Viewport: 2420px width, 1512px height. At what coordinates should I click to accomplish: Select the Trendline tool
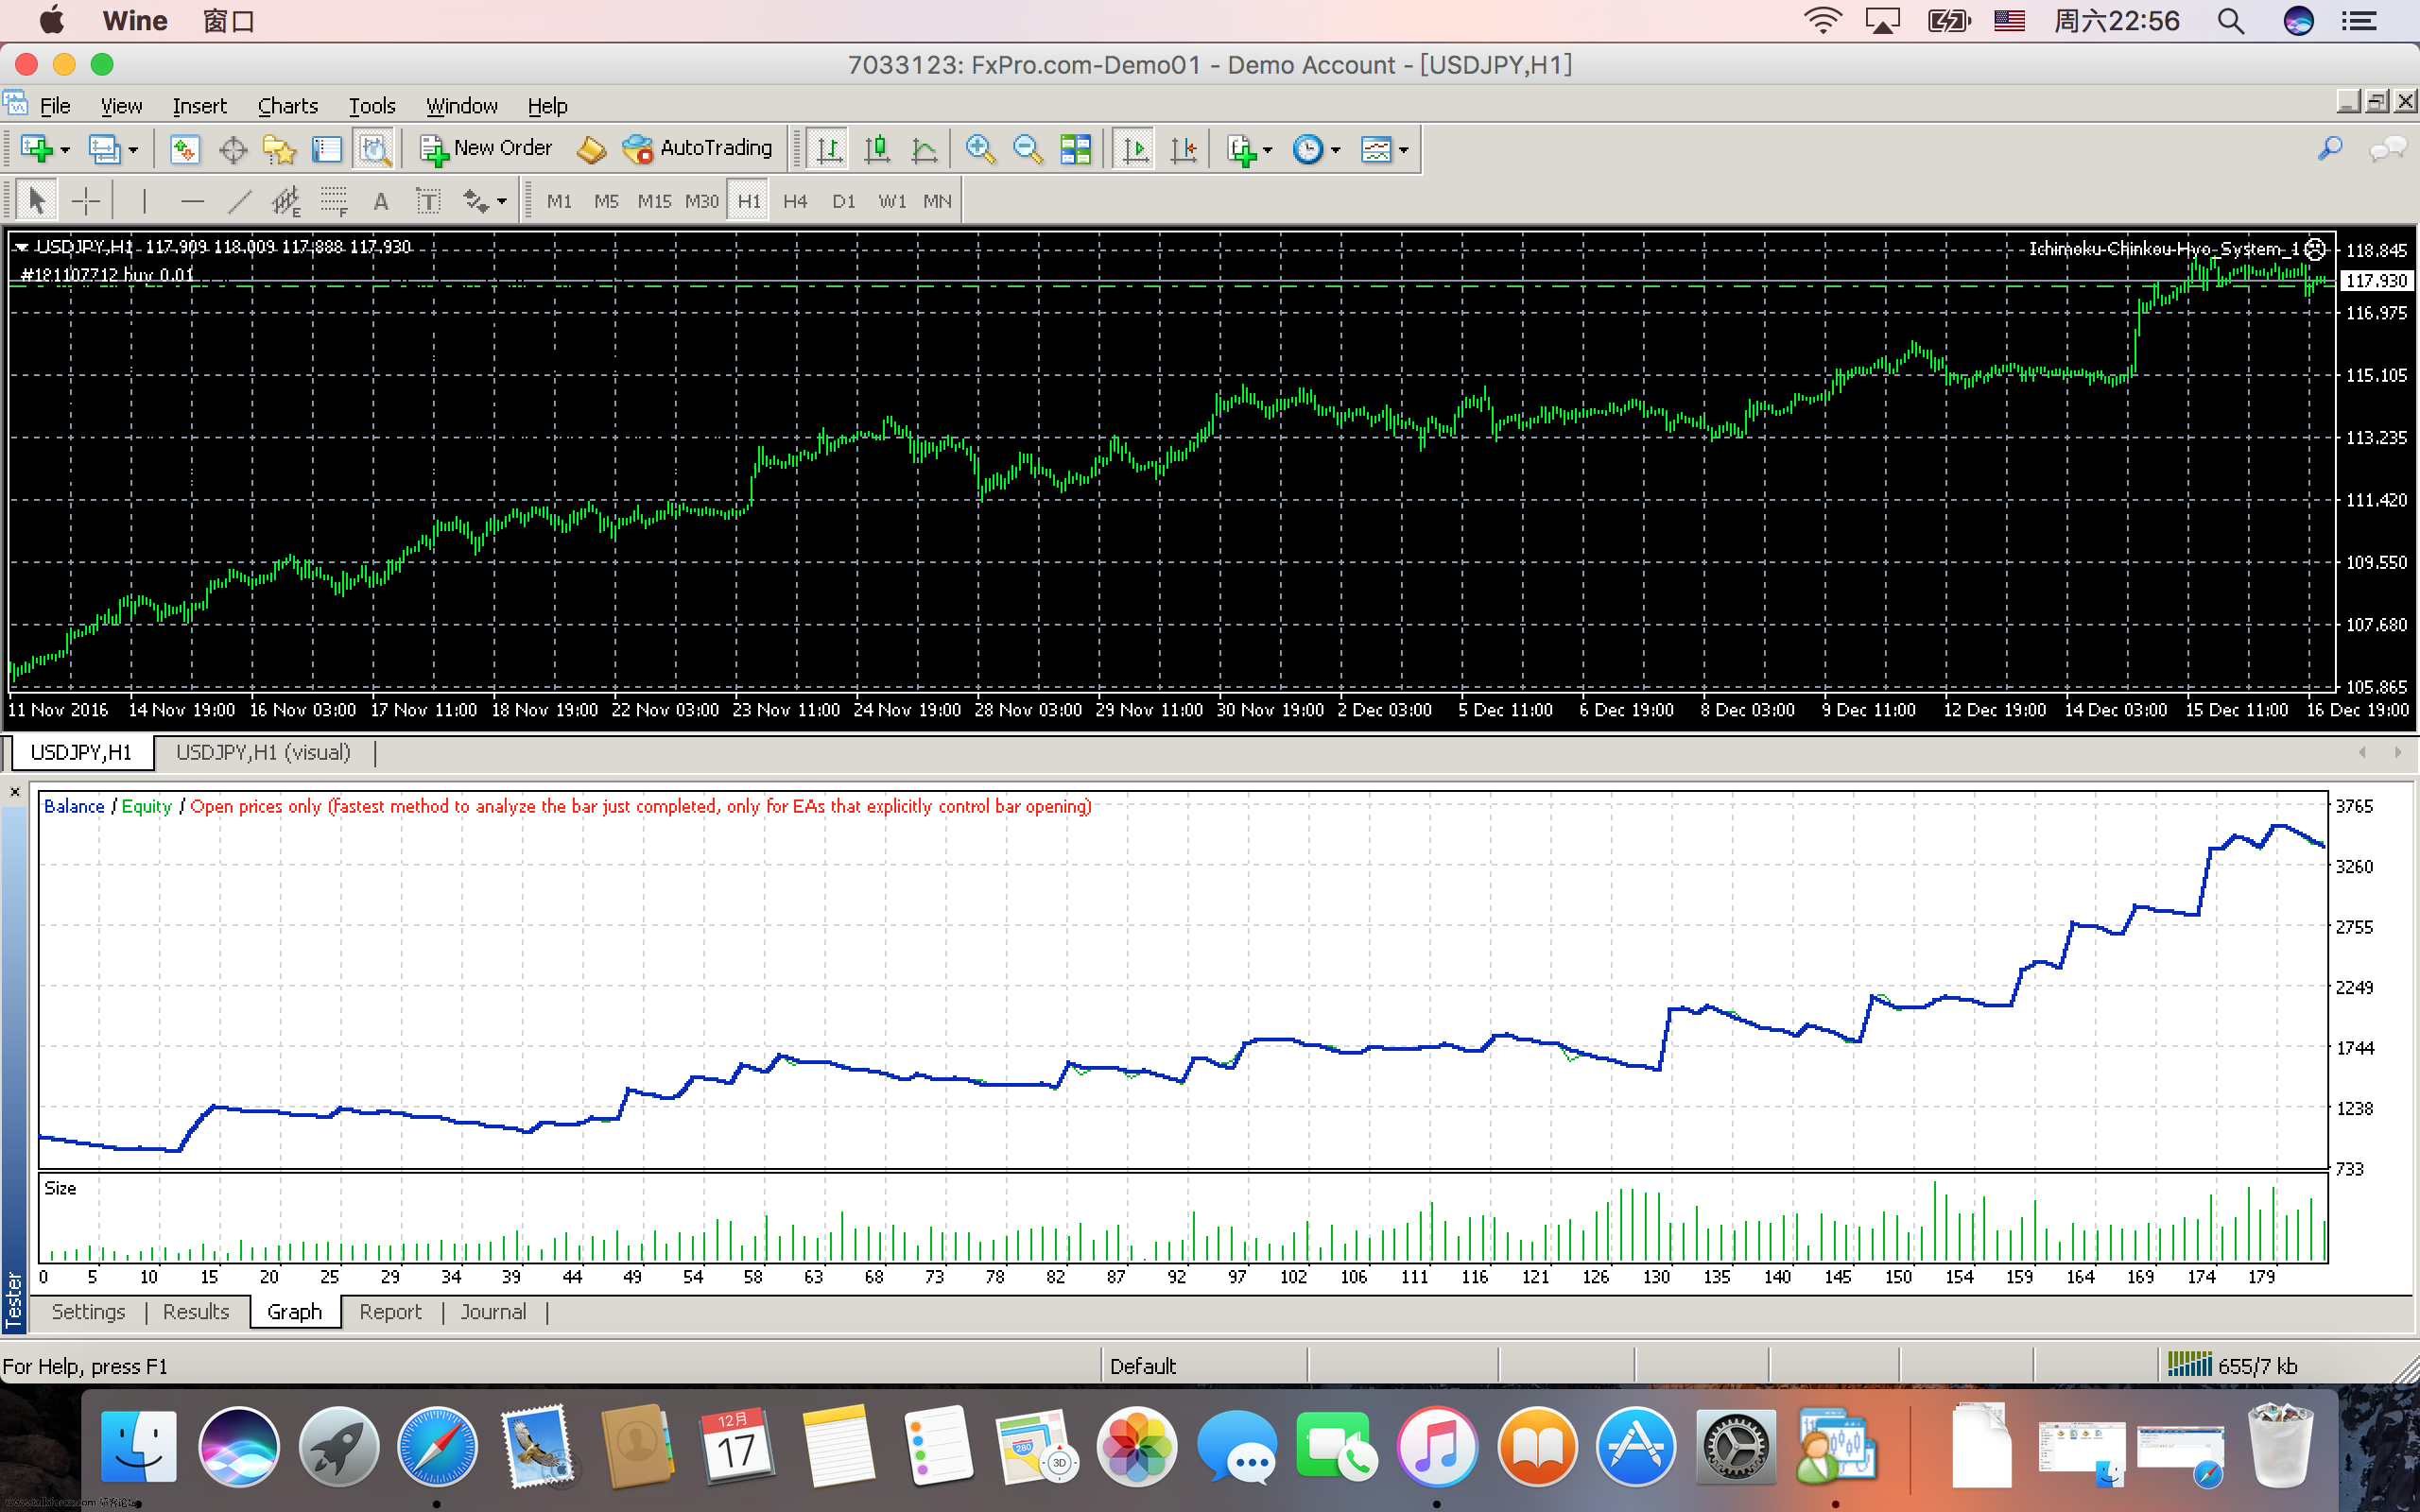(x=239, y=201)
